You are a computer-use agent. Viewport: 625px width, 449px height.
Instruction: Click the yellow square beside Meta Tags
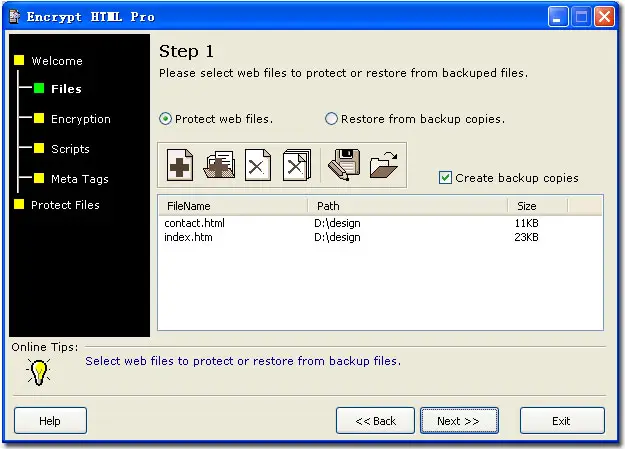click(39, 178)
